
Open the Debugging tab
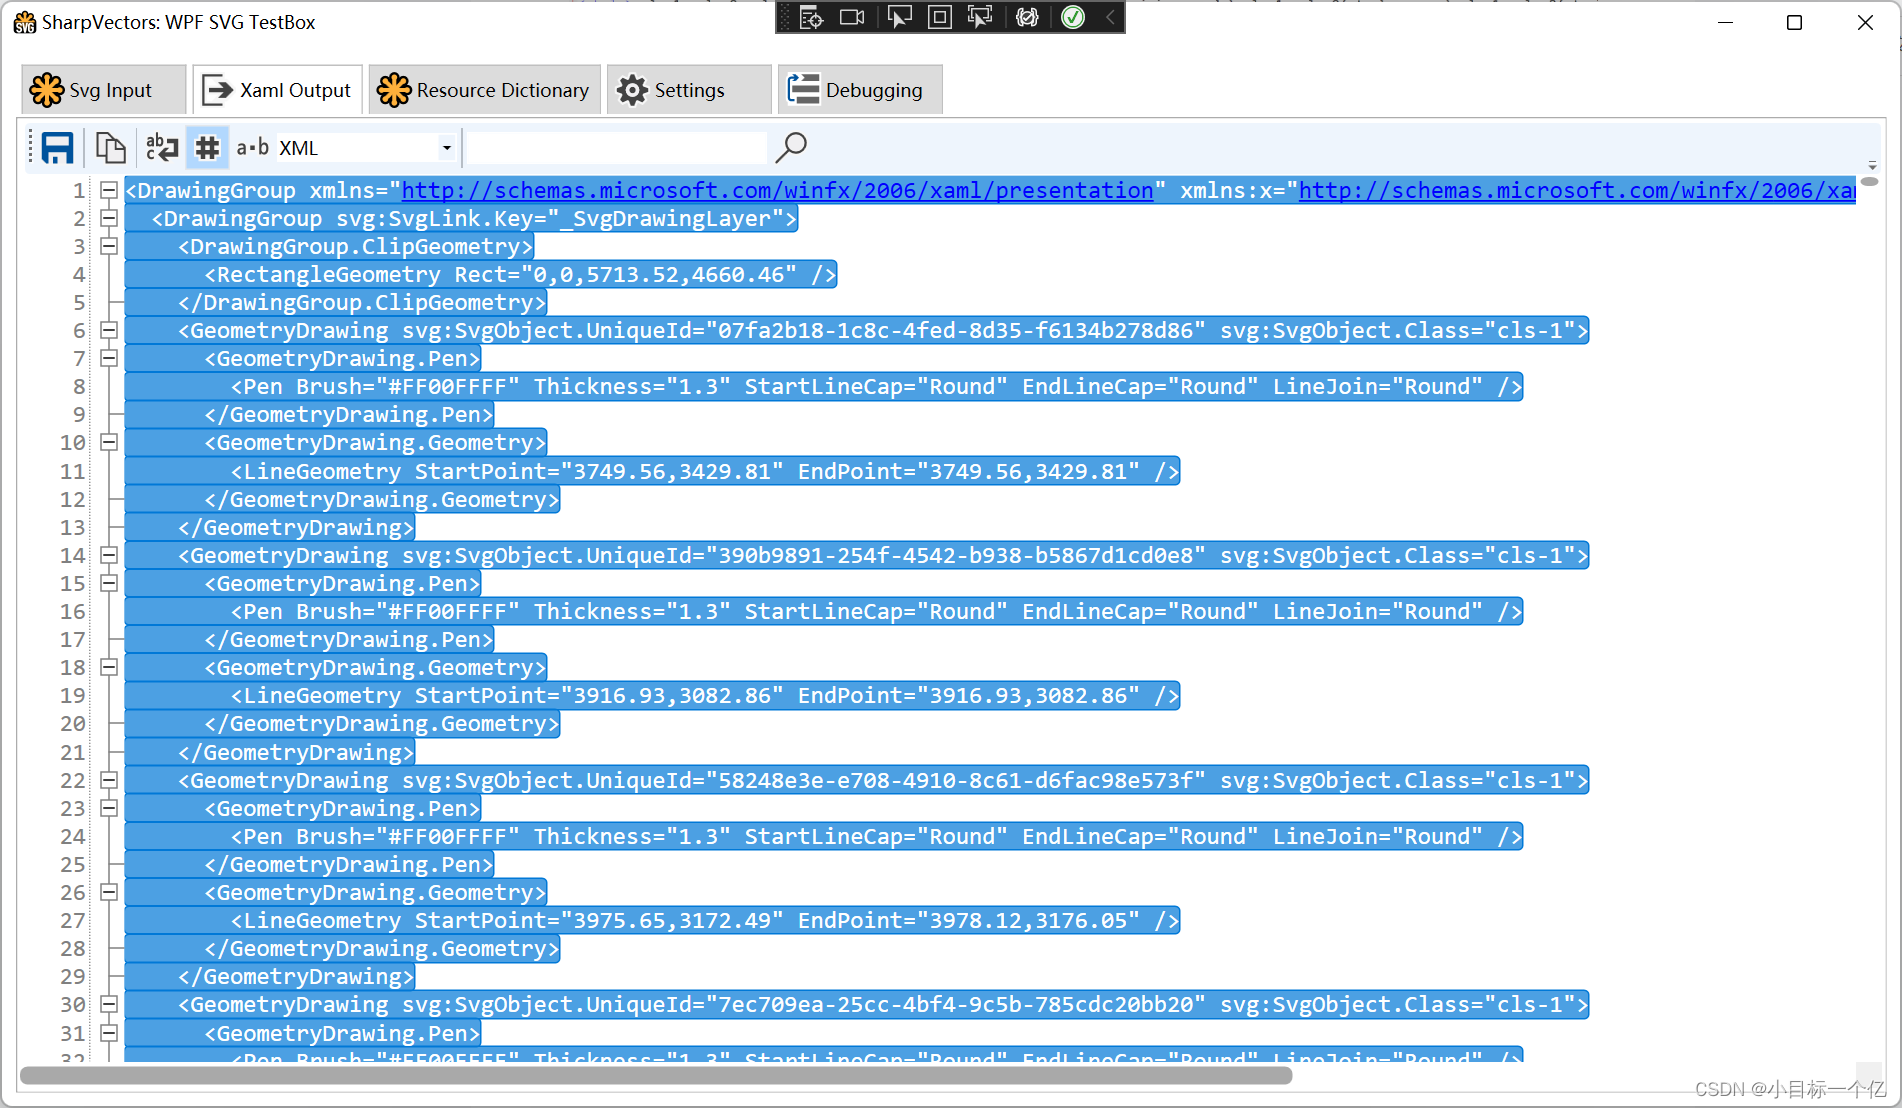860,90
